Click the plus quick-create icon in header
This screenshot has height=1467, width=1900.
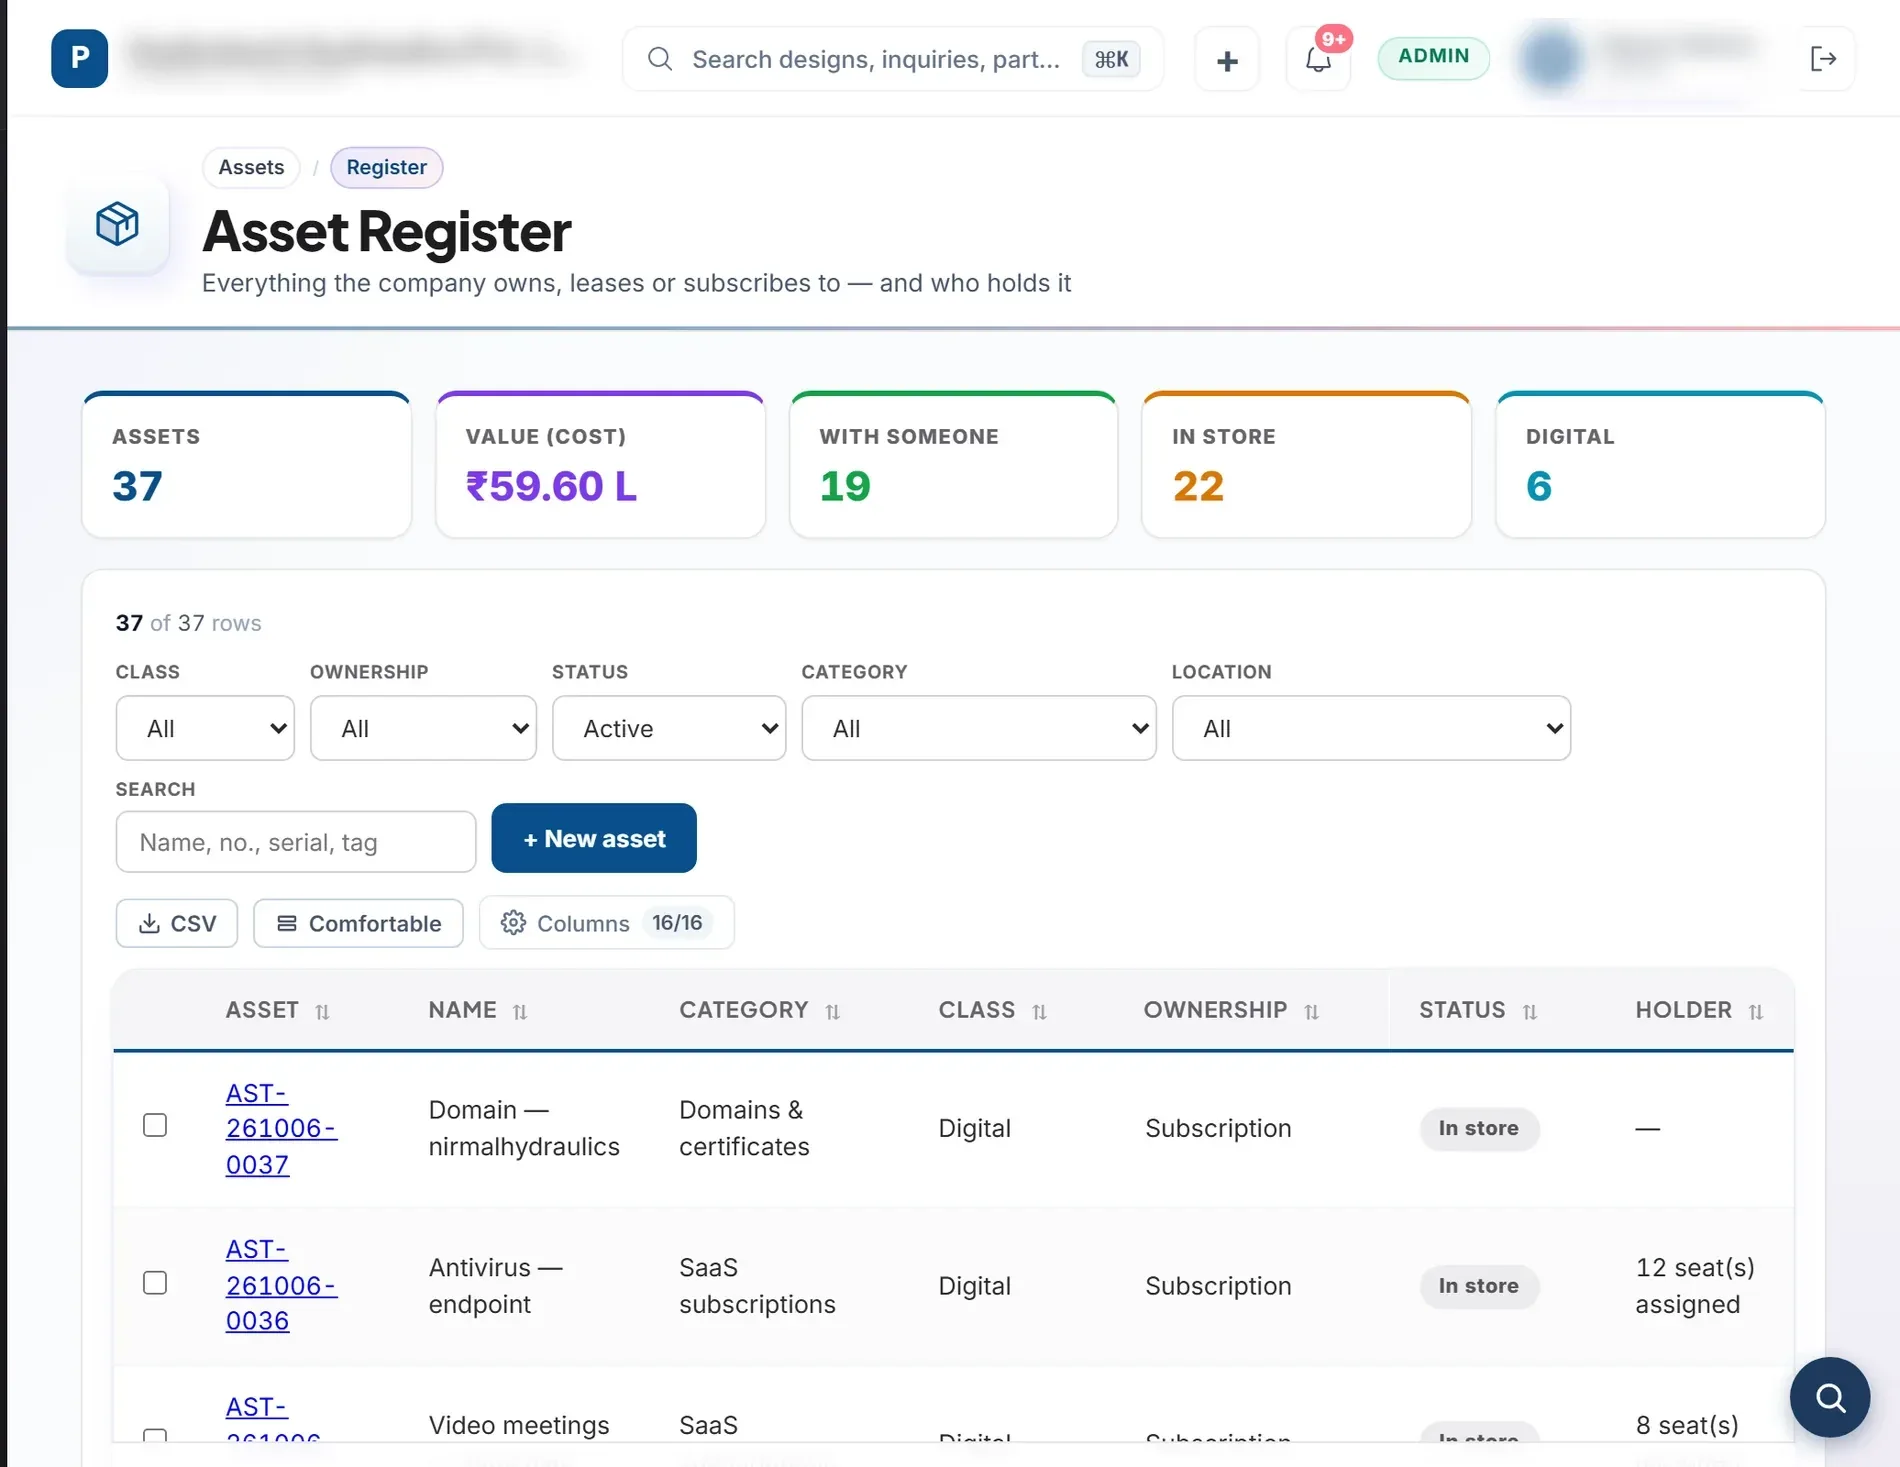click(x=1227, y=60)
